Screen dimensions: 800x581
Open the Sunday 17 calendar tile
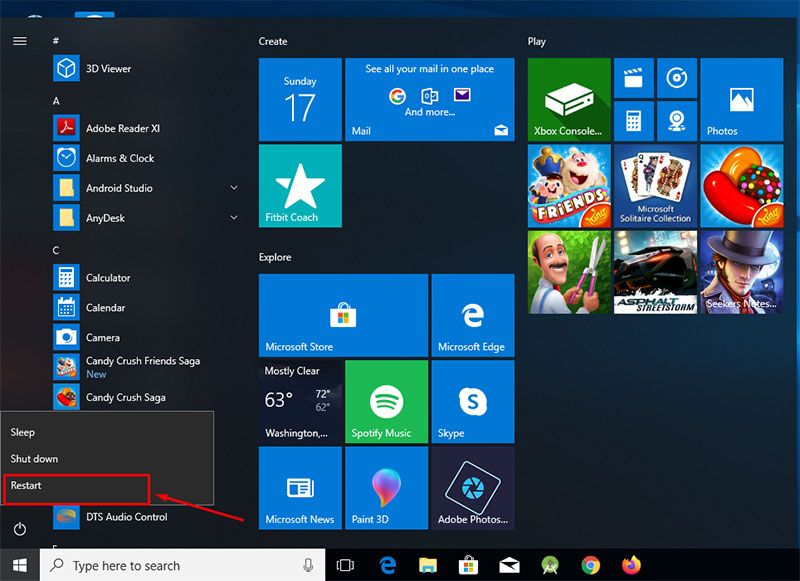point(300,99)
